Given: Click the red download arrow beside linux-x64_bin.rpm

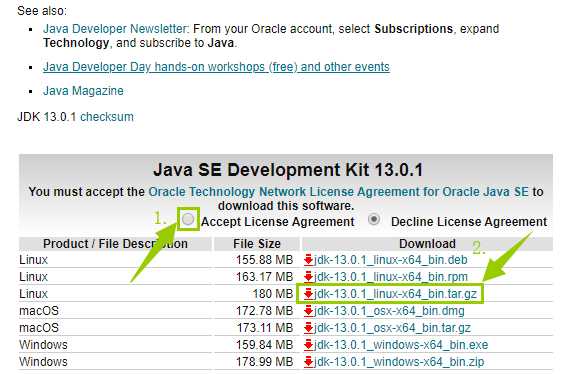Looking at the screenshot, I should (308, 276).
